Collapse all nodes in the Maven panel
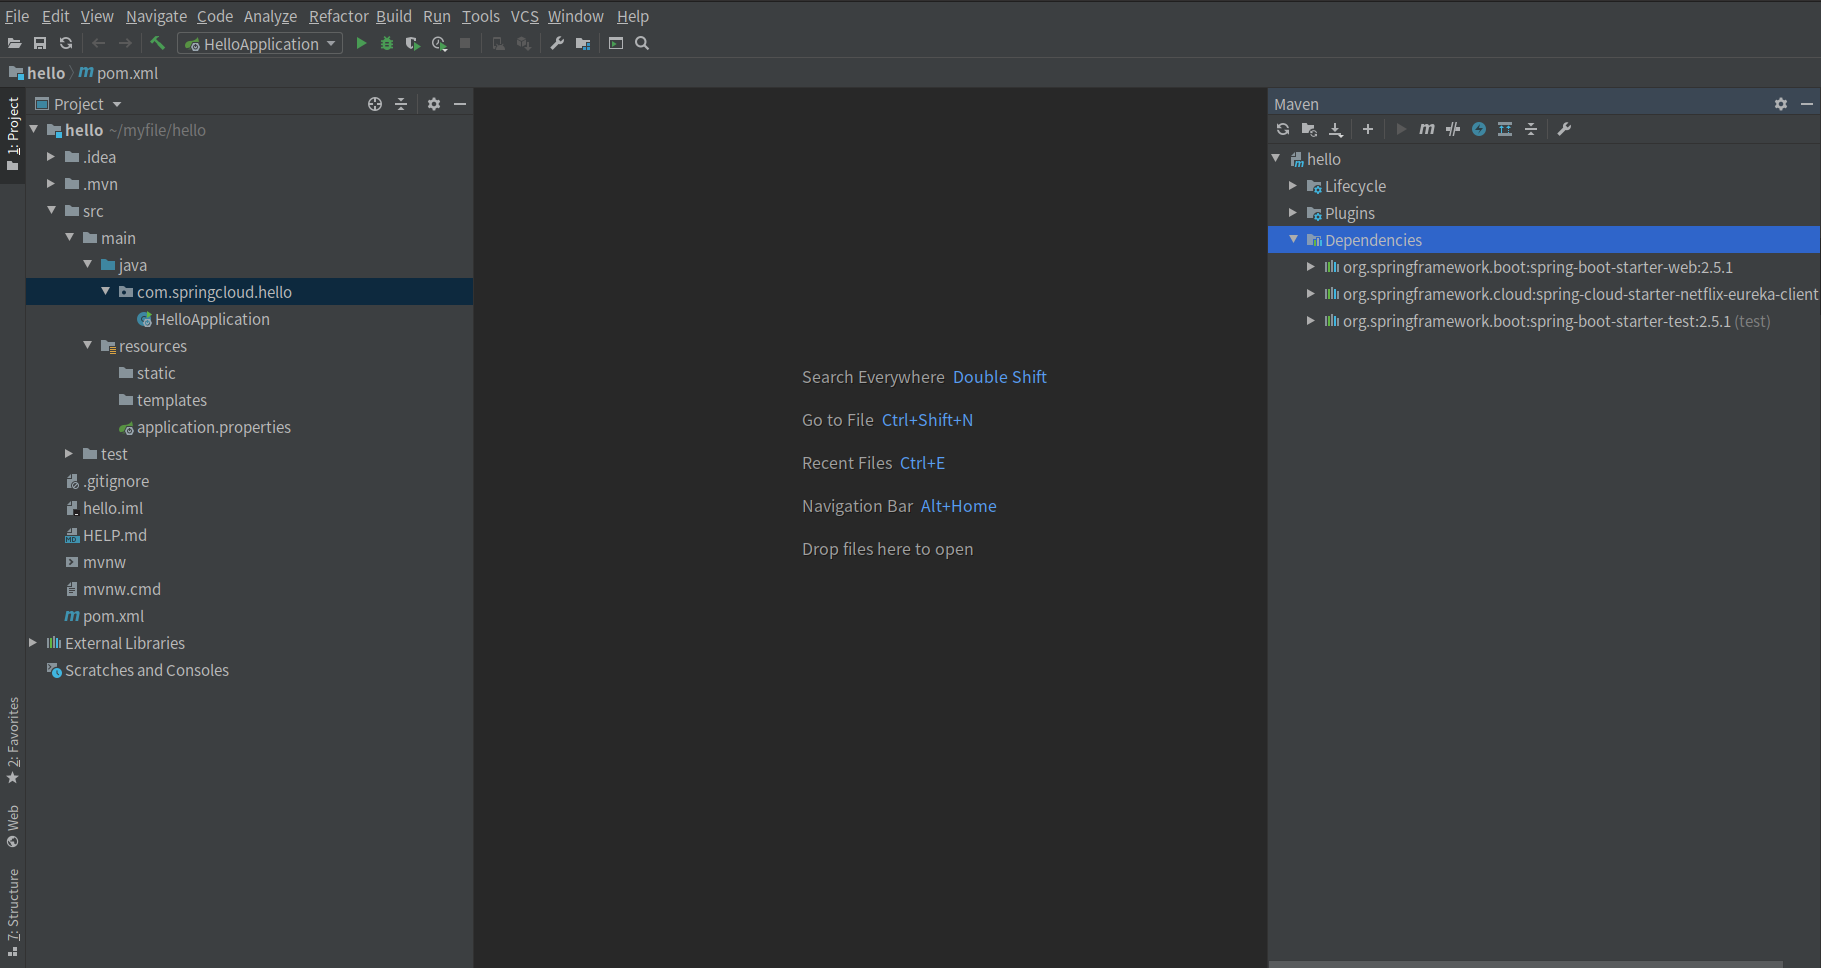This screenshot has height=968, width=1821. point(1531,129)
